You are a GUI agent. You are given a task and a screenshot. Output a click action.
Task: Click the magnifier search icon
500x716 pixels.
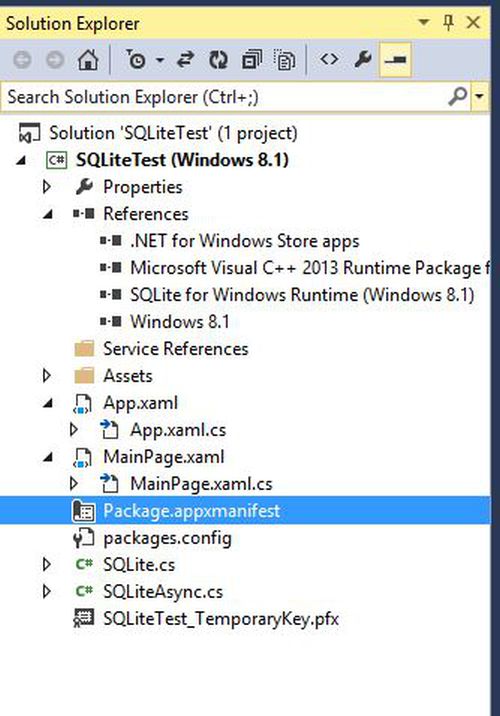(x=458, y=96)
